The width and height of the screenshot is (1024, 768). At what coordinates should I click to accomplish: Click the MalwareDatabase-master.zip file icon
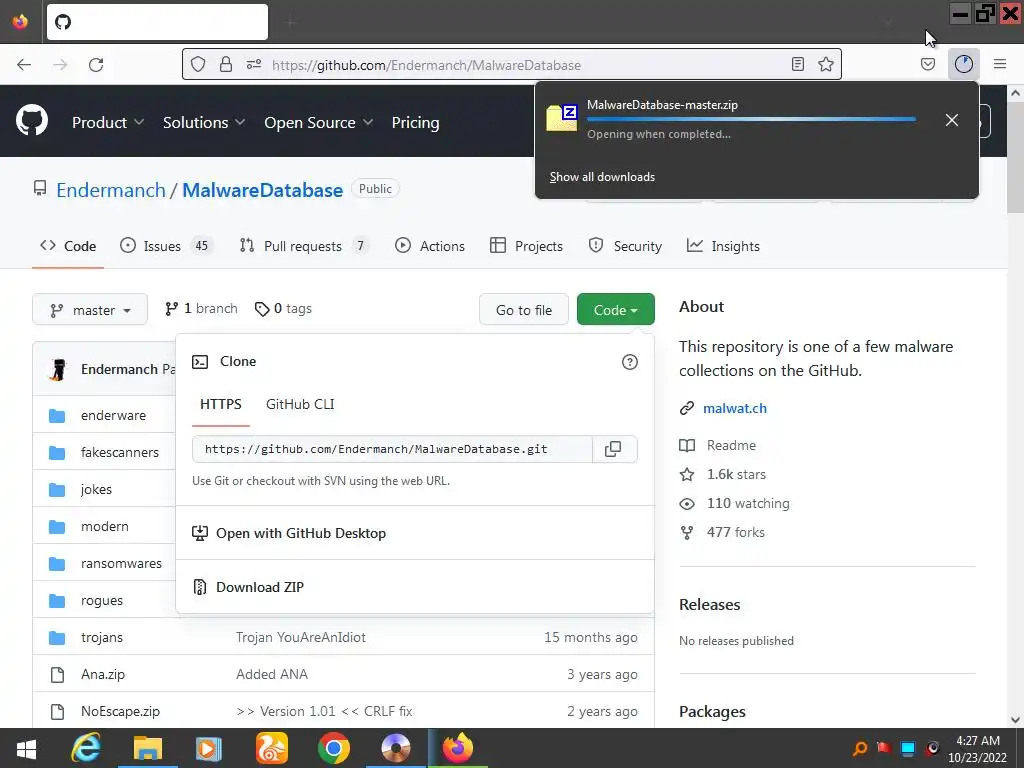562,118
